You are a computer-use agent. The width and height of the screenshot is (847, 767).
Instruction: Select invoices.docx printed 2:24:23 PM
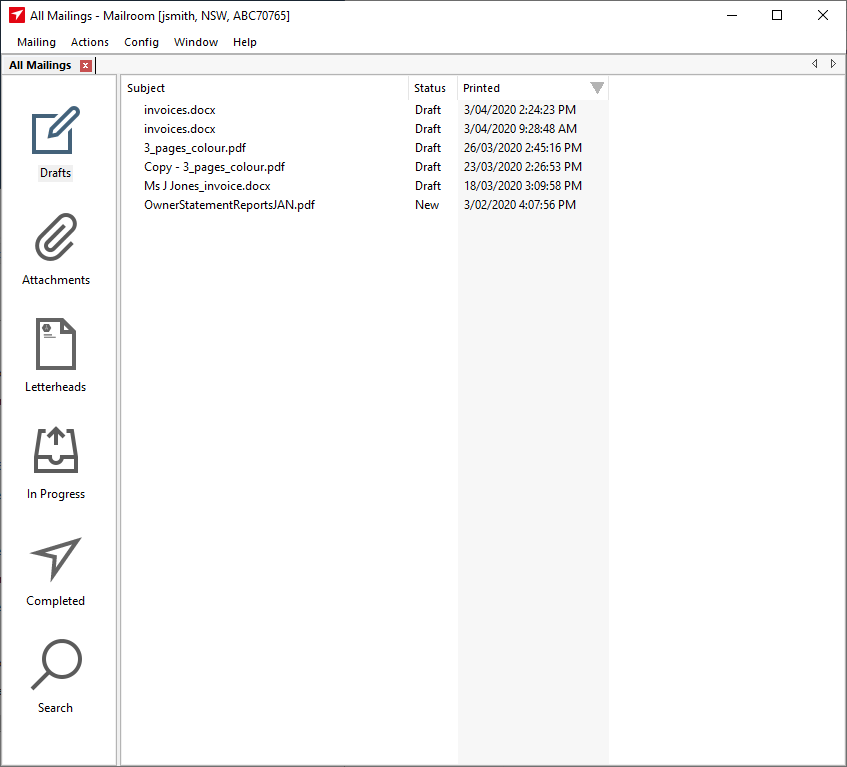[365, 110]
